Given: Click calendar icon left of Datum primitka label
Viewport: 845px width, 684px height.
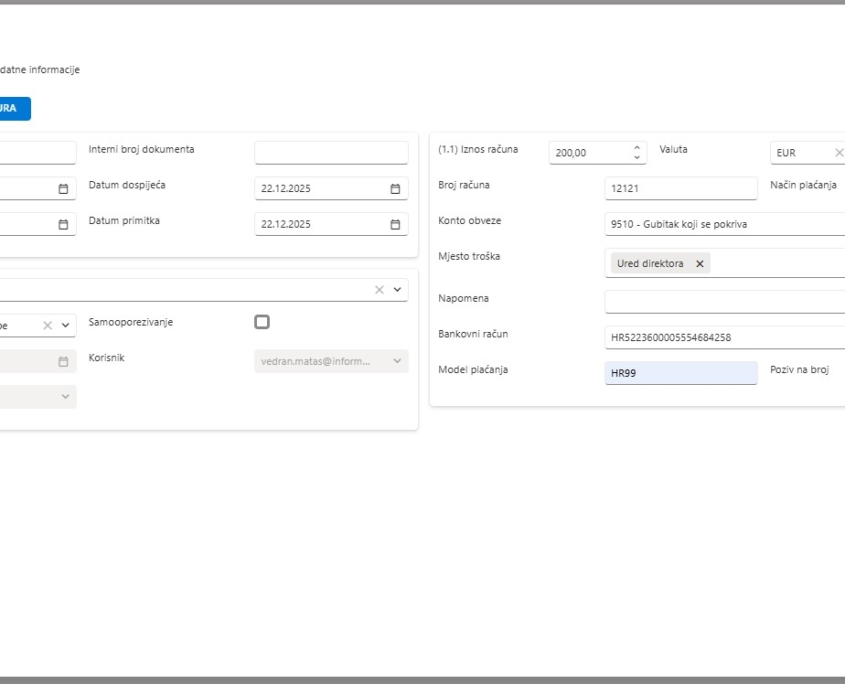Looking at the screenshot, I should 63,225.
